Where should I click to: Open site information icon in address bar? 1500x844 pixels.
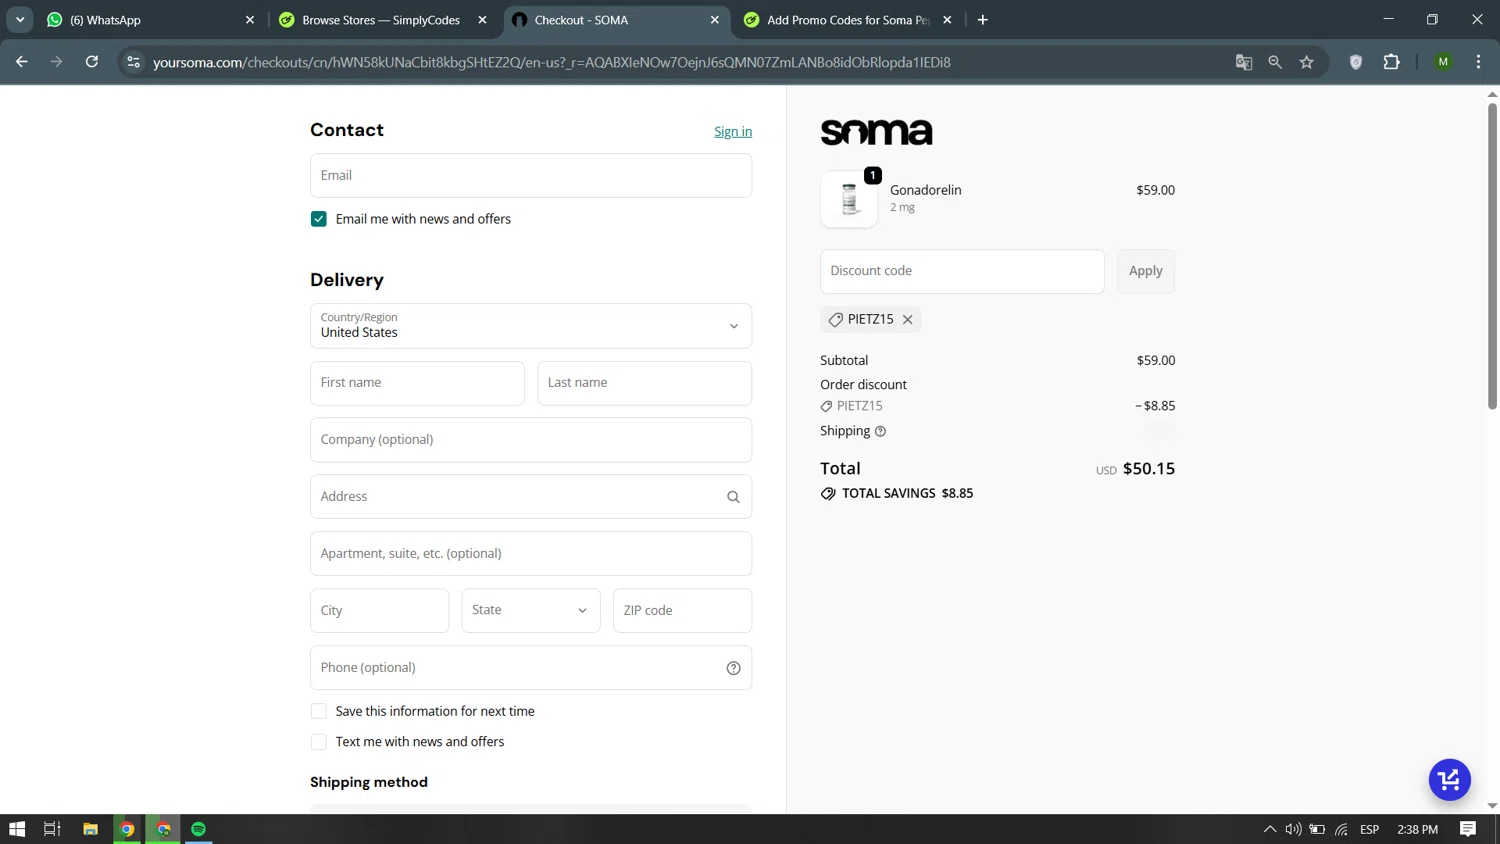tap(133, 62)
